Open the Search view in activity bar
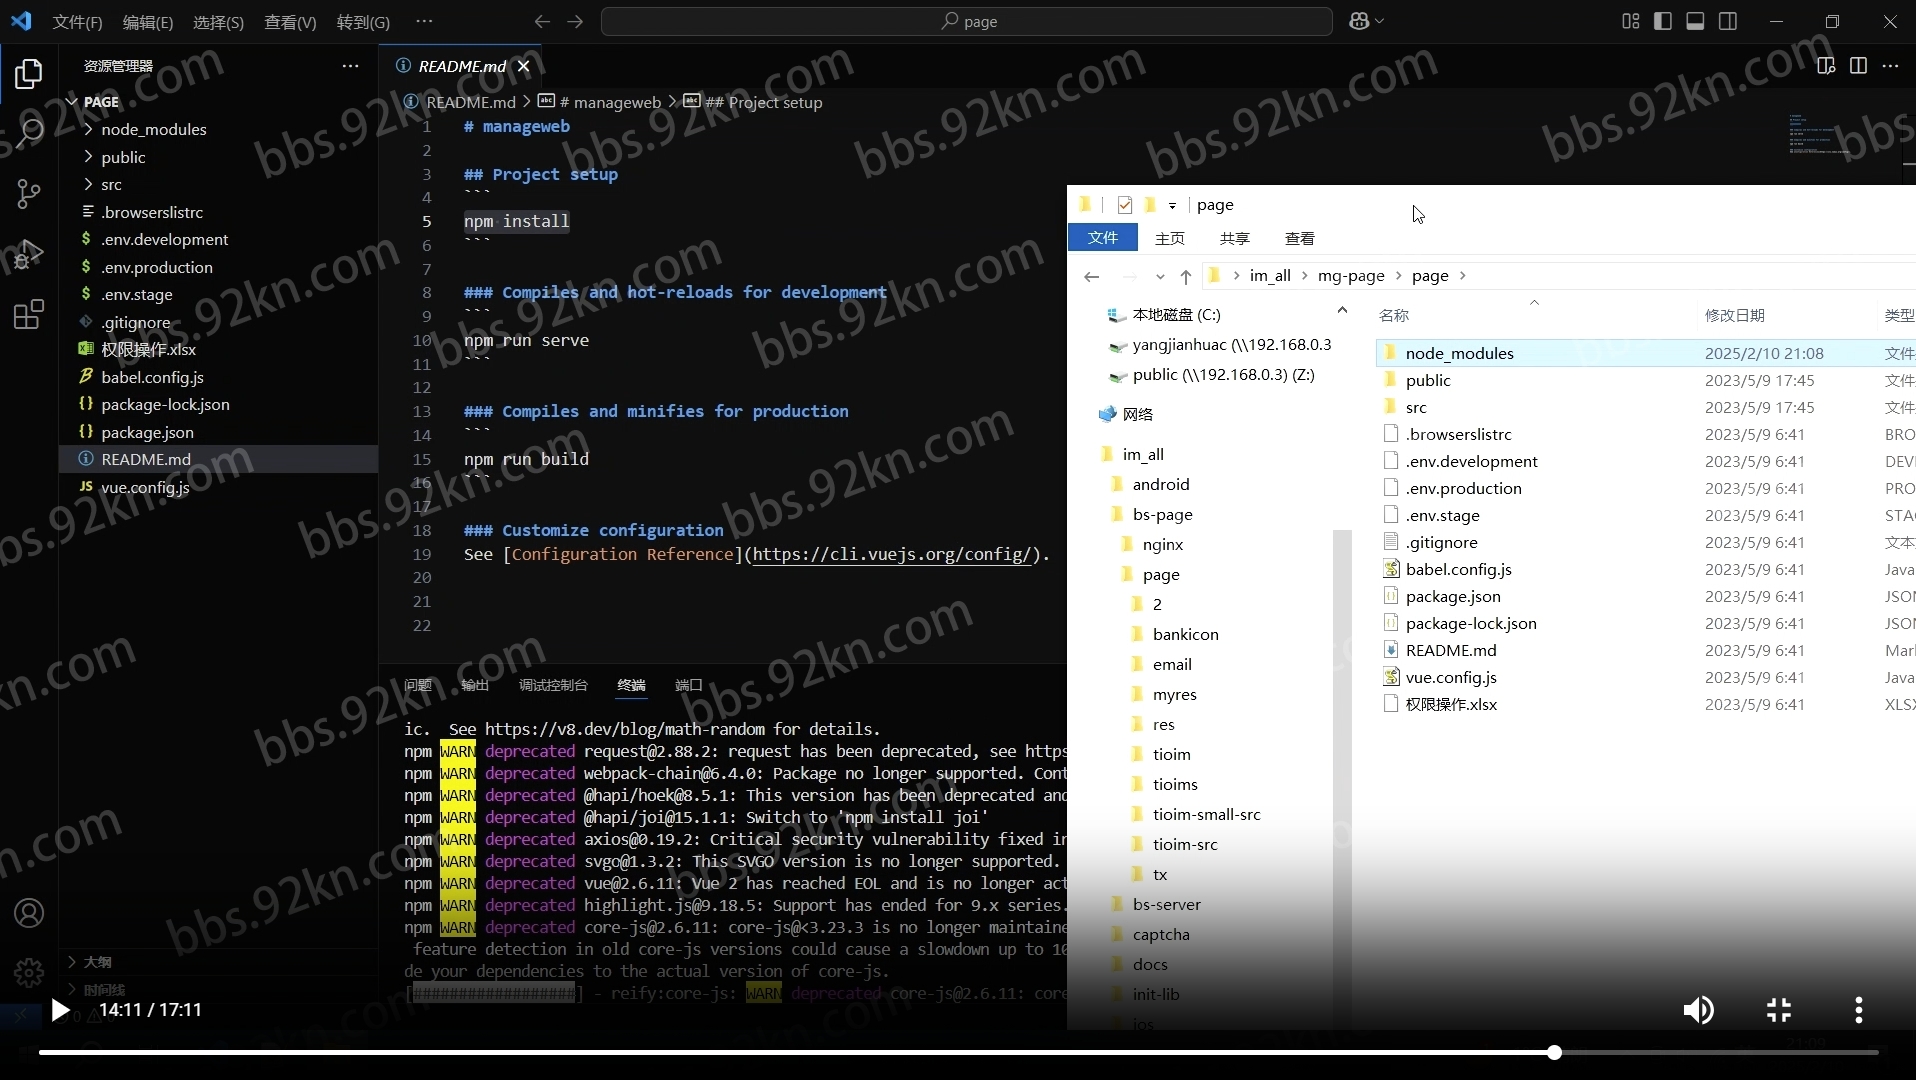Image resolution: width=1916 pixels, height=1080 pixels. [29, 132]
